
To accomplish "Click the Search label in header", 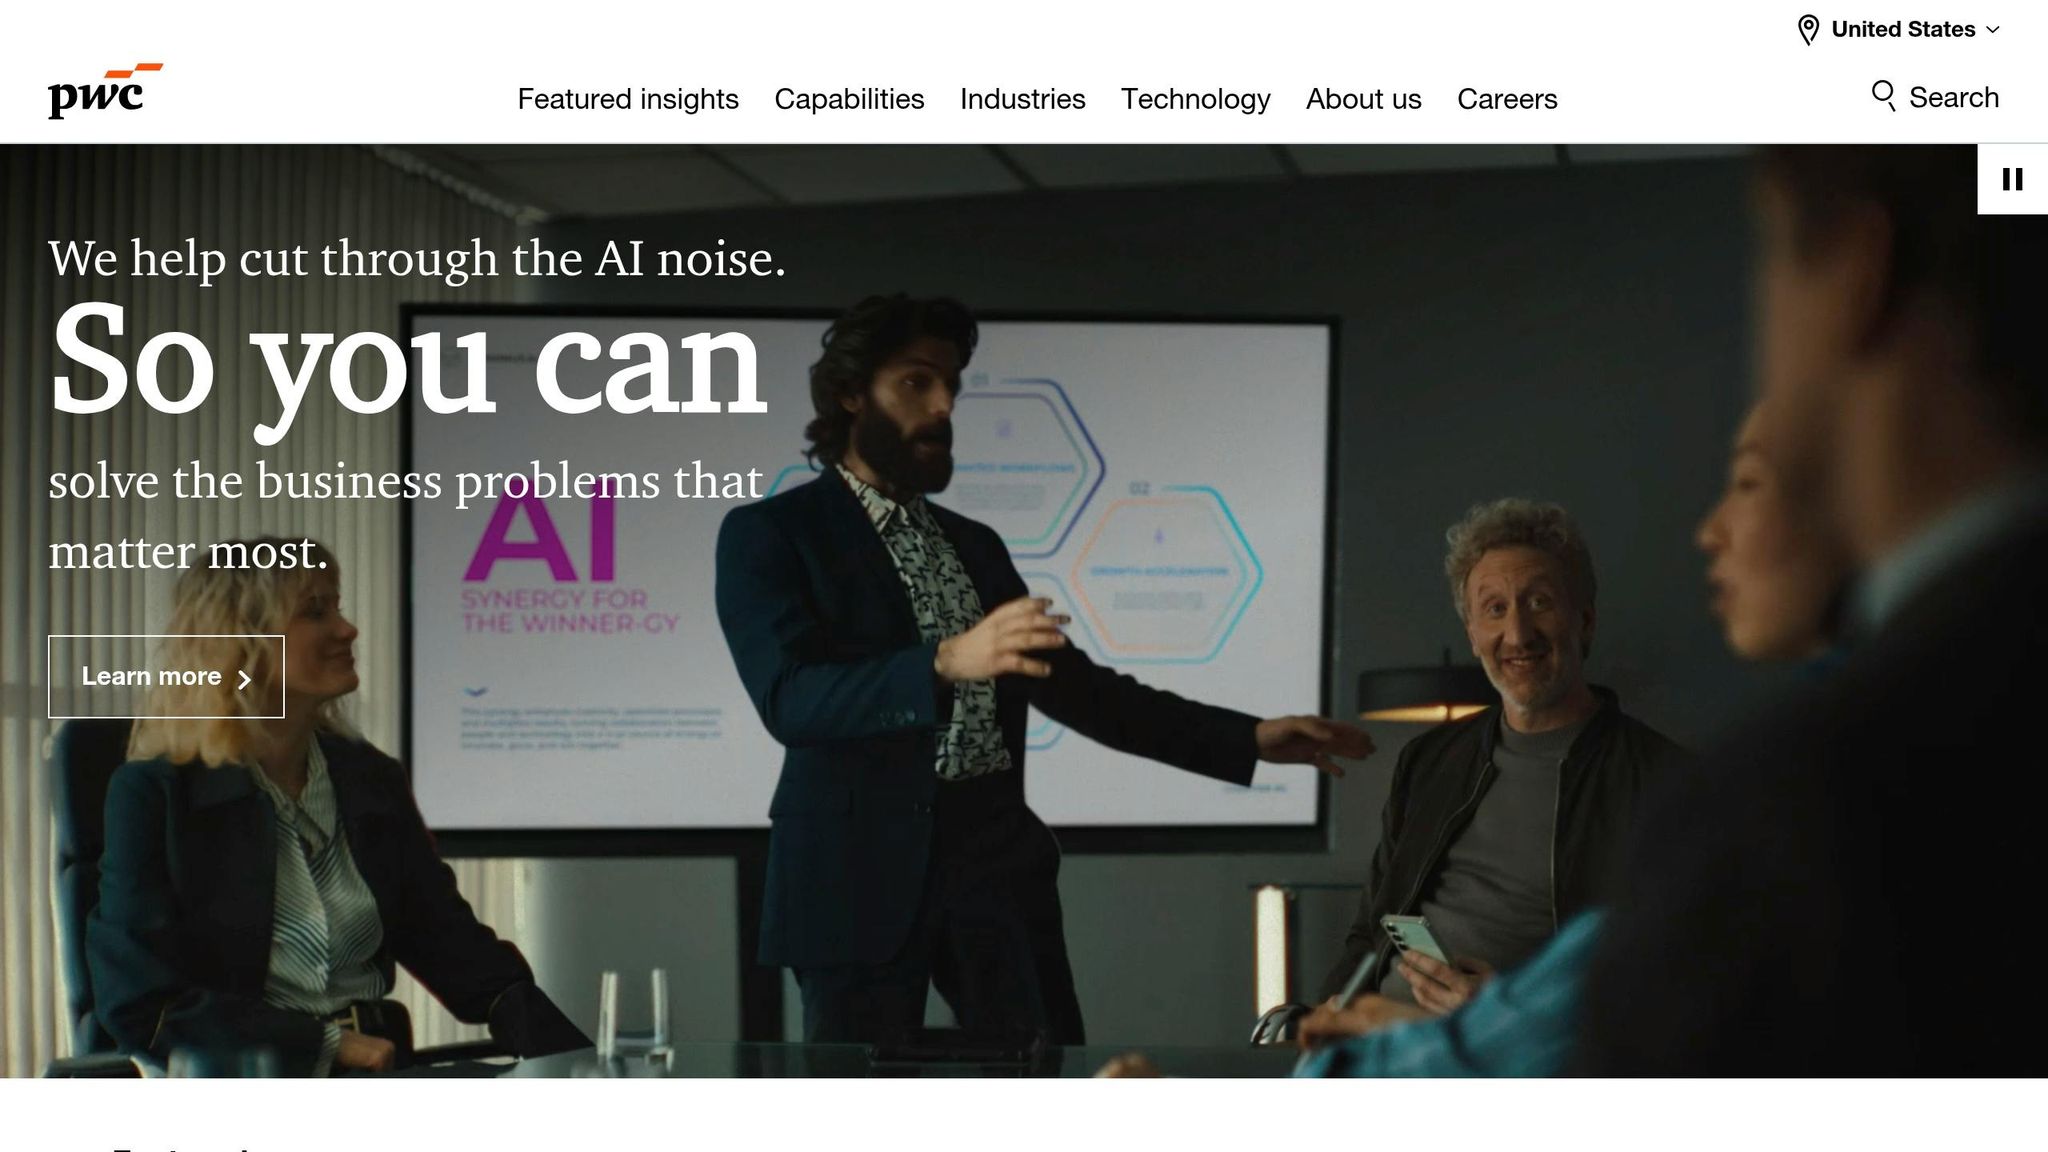I will click(1954, 97).
